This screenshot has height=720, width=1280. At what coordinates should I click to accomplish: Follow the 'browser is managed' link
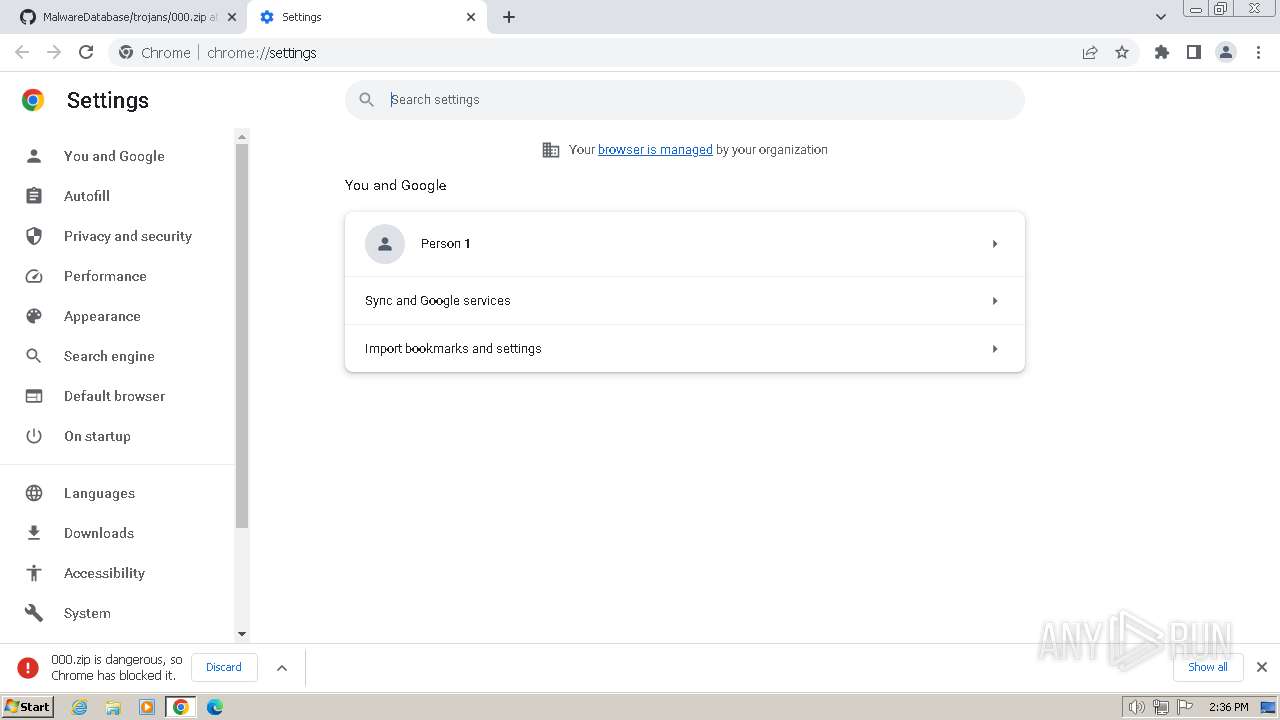tap(655, 150)
